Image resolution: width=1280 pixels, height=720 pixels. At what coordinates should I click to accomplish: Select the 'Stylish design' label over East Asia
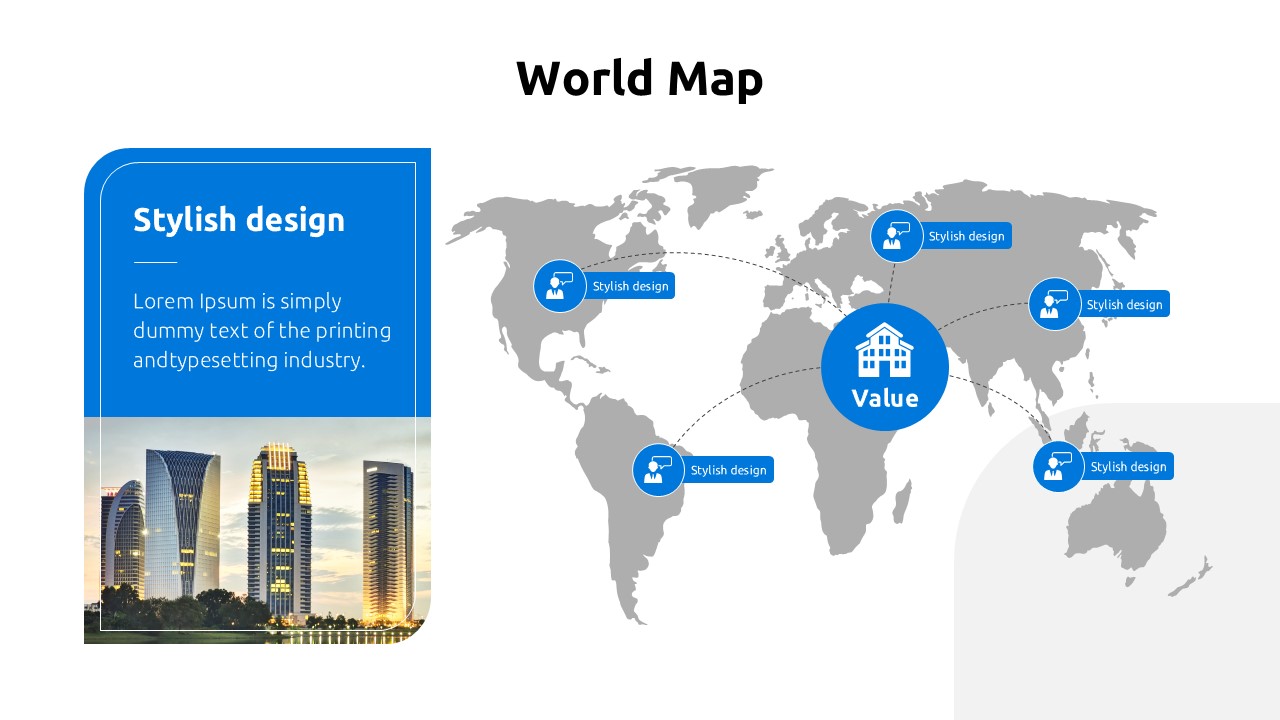click(x=1124, y=304)
